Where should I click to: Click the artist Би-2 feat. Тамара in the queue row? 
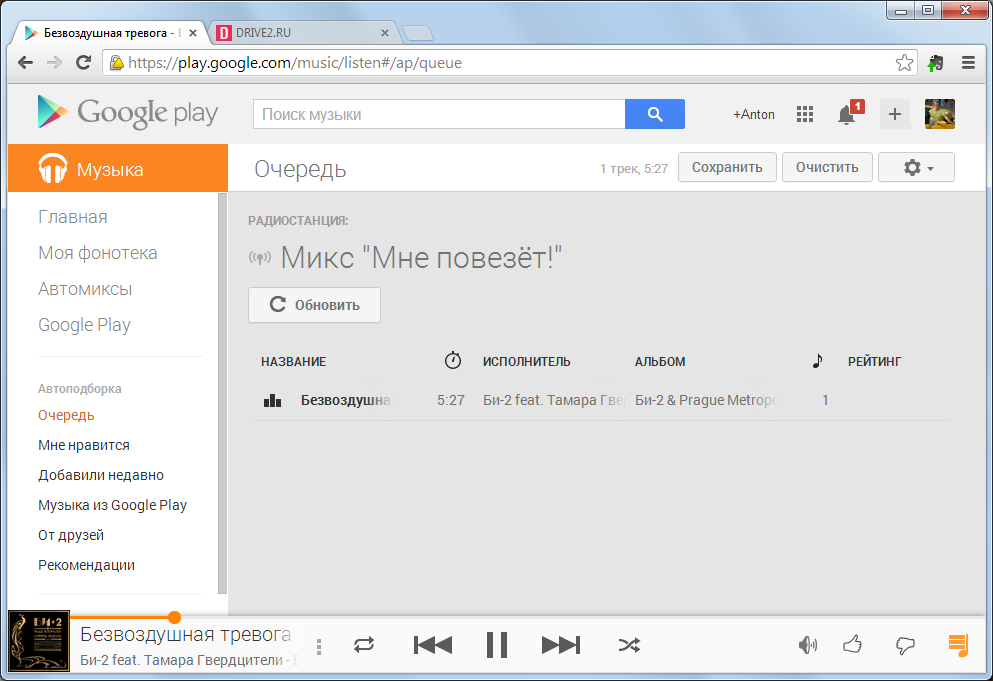pos(553,400)
